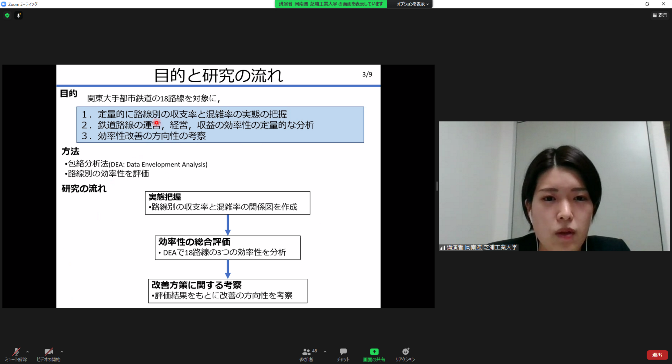This screenshot has height=364, width=672.
Task: Unmute the microphone icon
Action: click(x=16, y=352)
